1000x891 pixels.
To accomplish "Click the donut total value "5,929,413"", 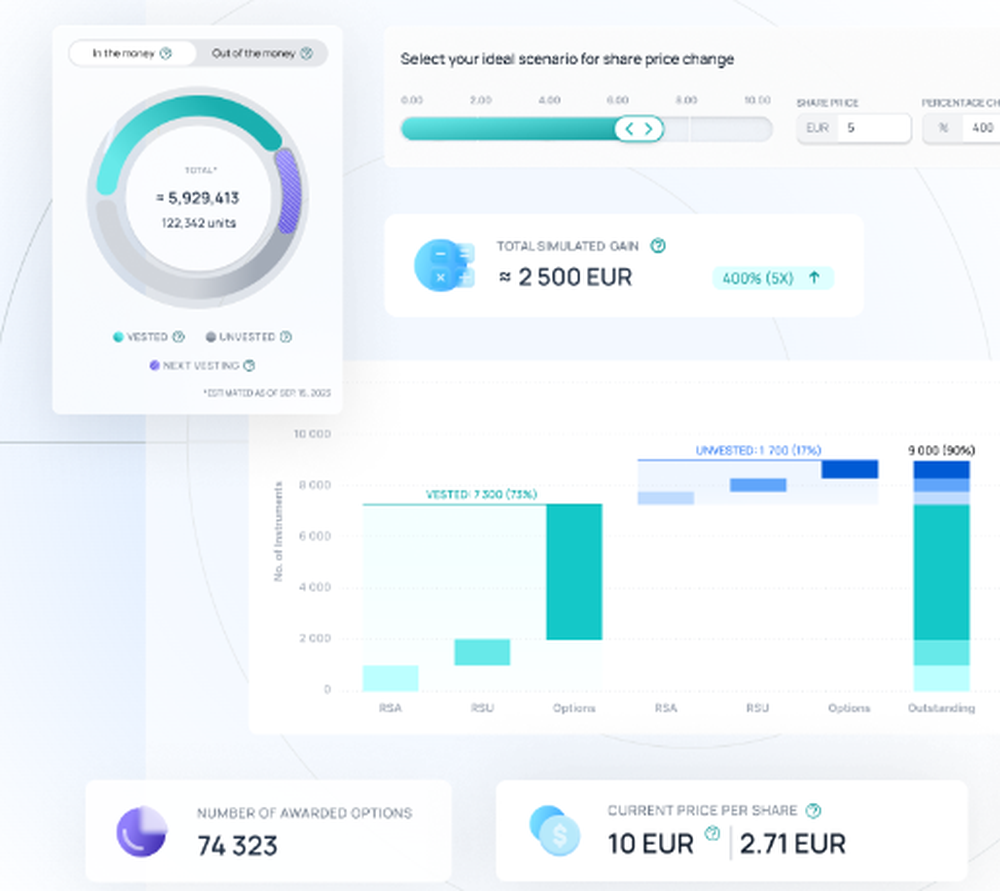I will 203,198.
